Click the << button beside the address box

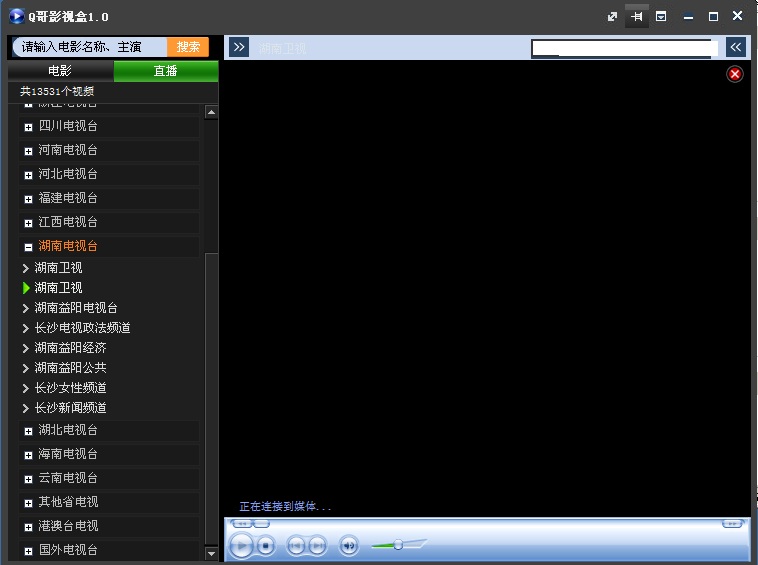(x=736, y=47)
